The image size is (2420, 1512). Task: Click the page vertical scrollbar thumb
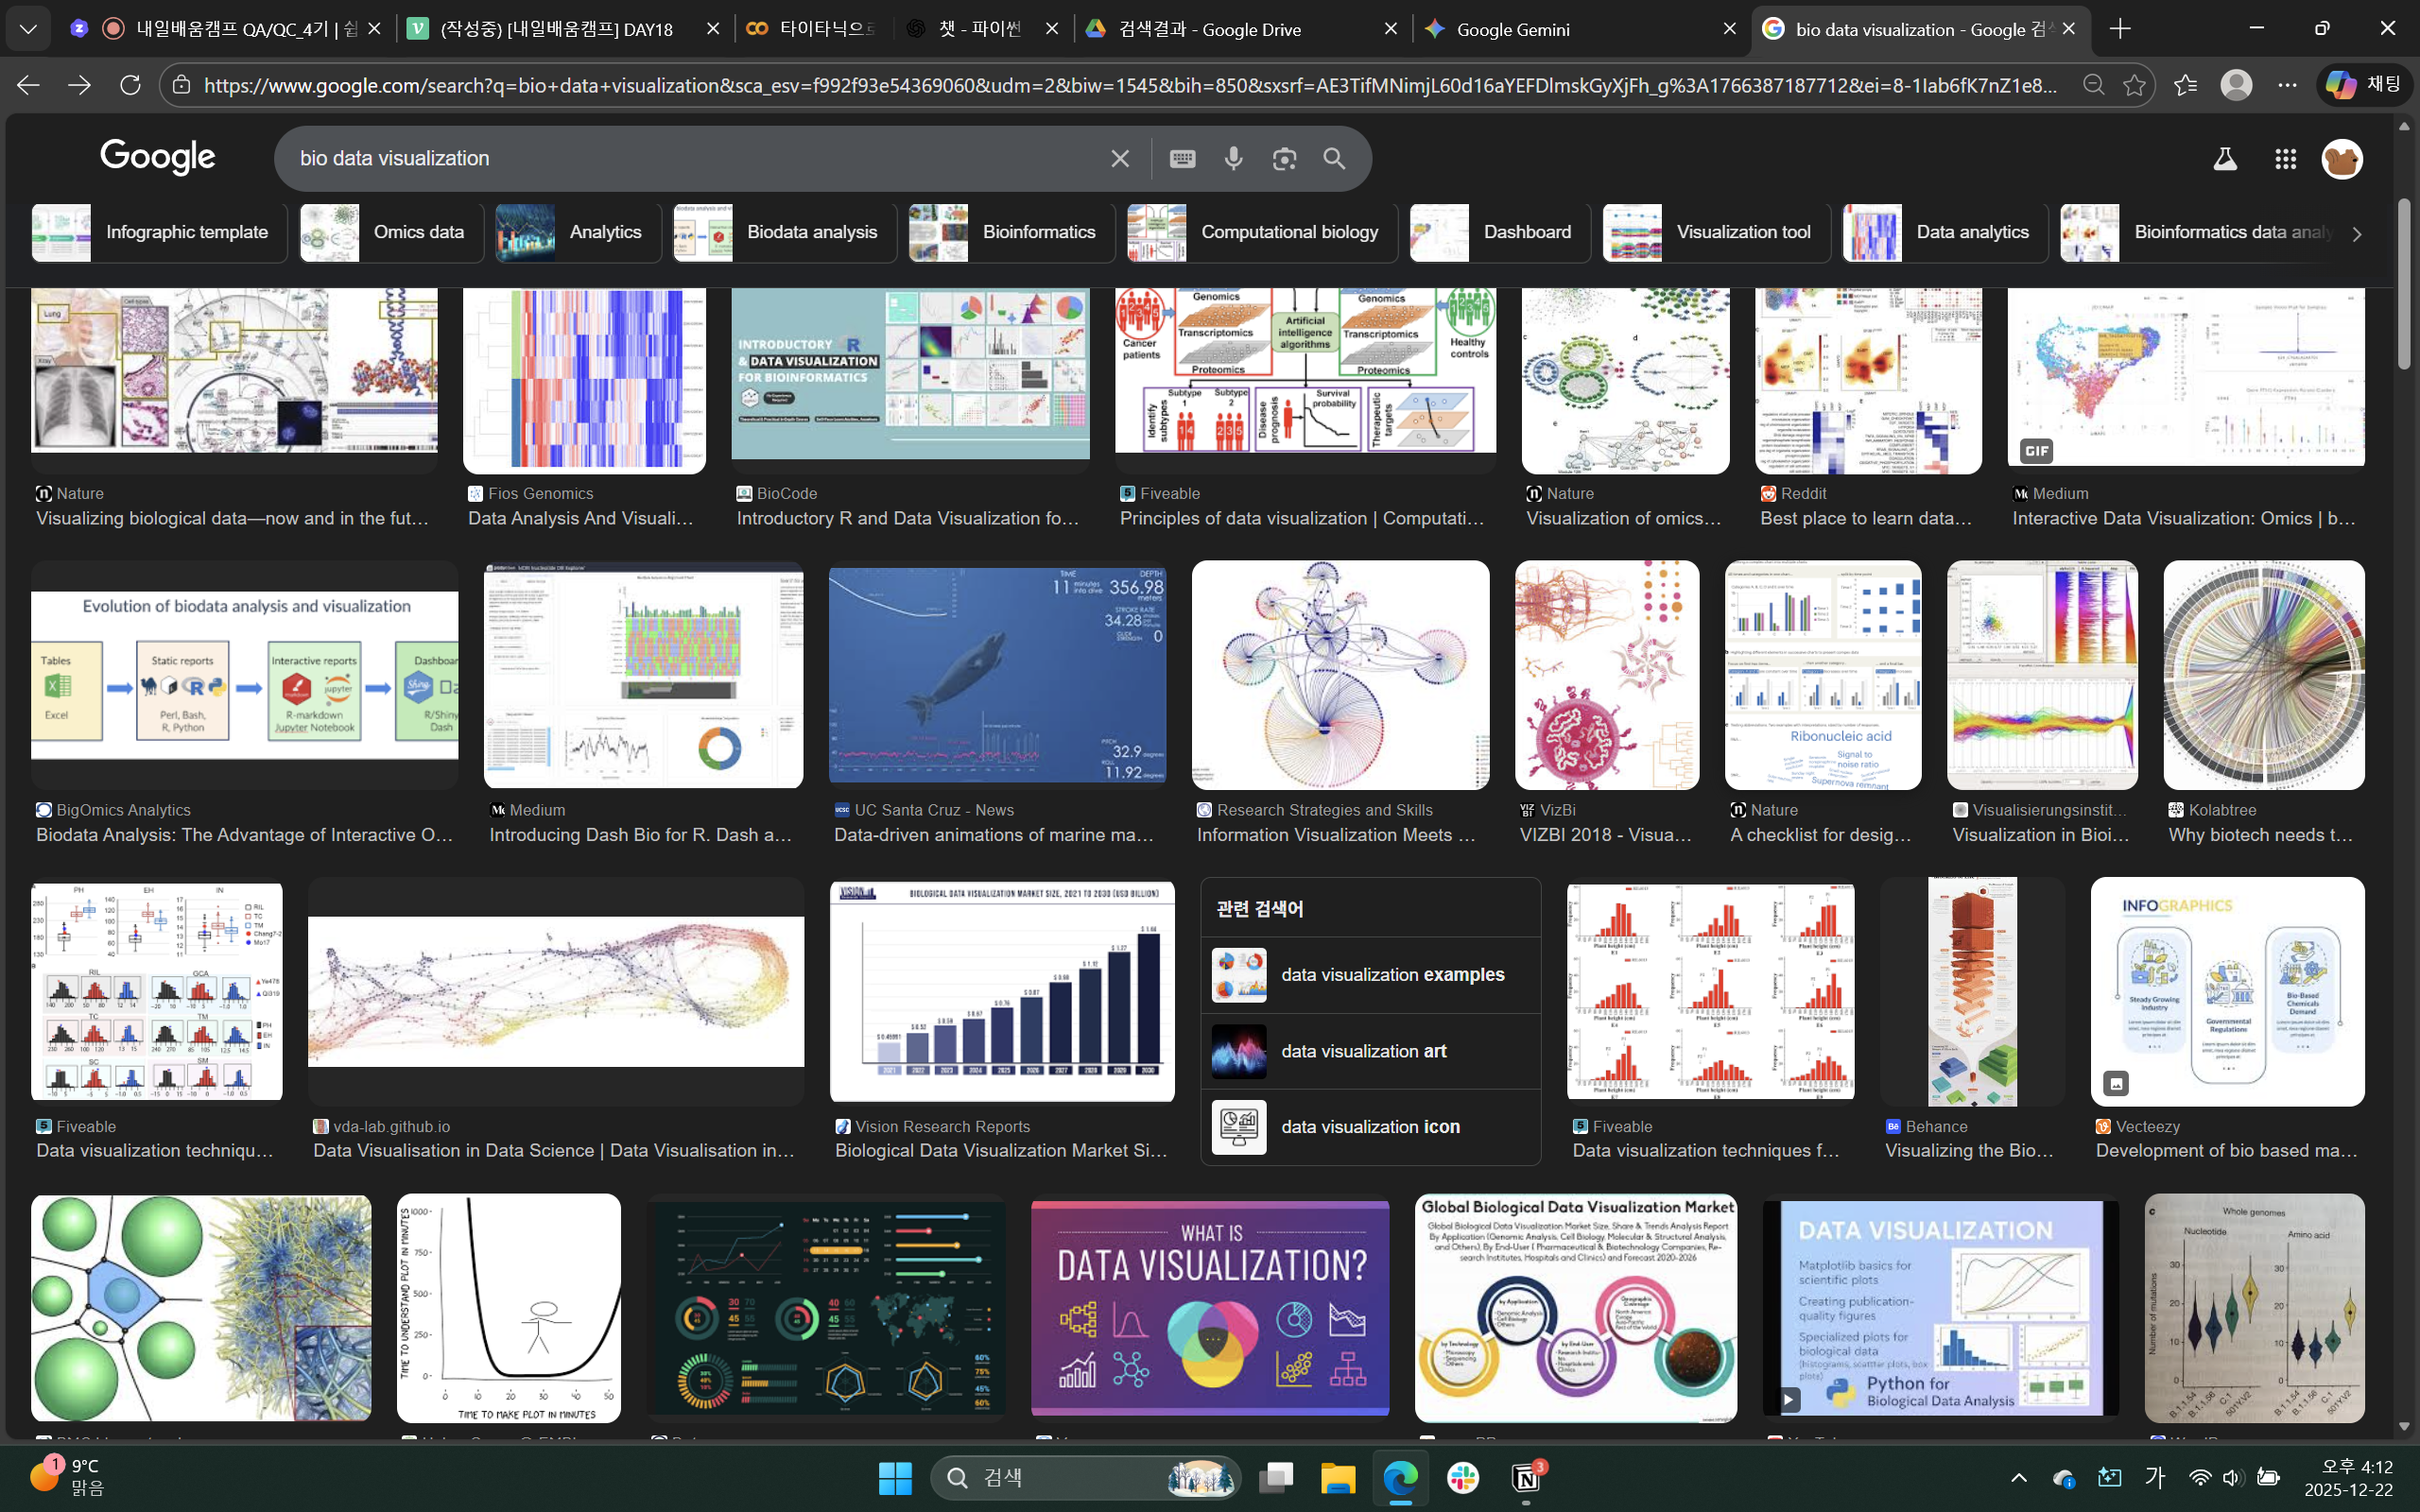(x=2404, y=285)
